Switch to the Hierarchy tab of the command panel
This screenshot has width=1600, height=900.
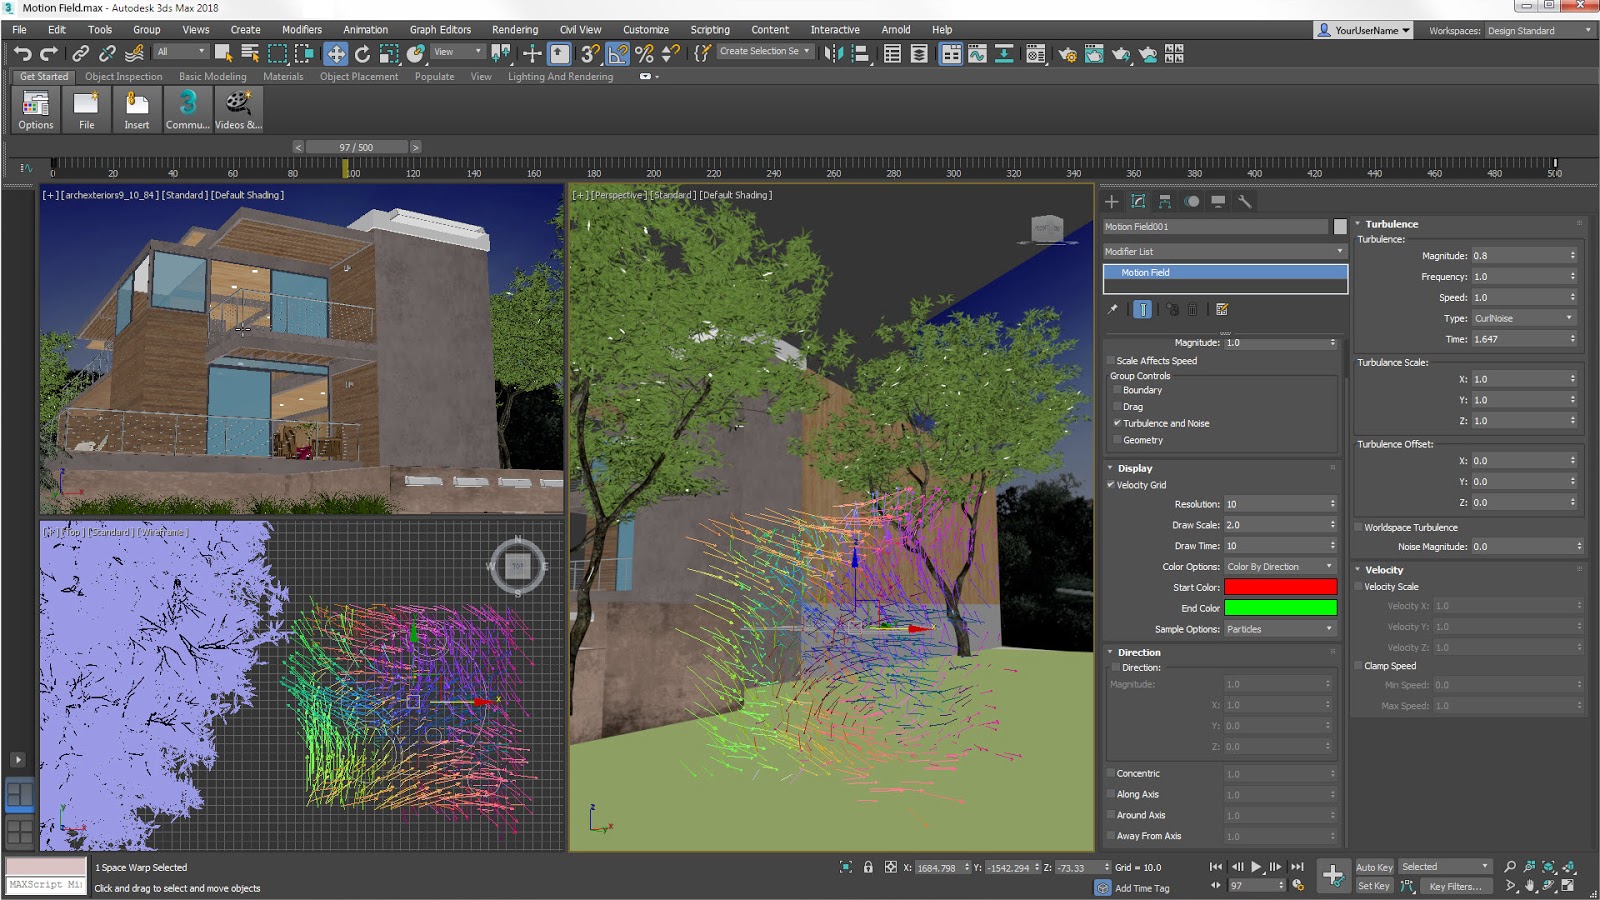coord(1164,201)
